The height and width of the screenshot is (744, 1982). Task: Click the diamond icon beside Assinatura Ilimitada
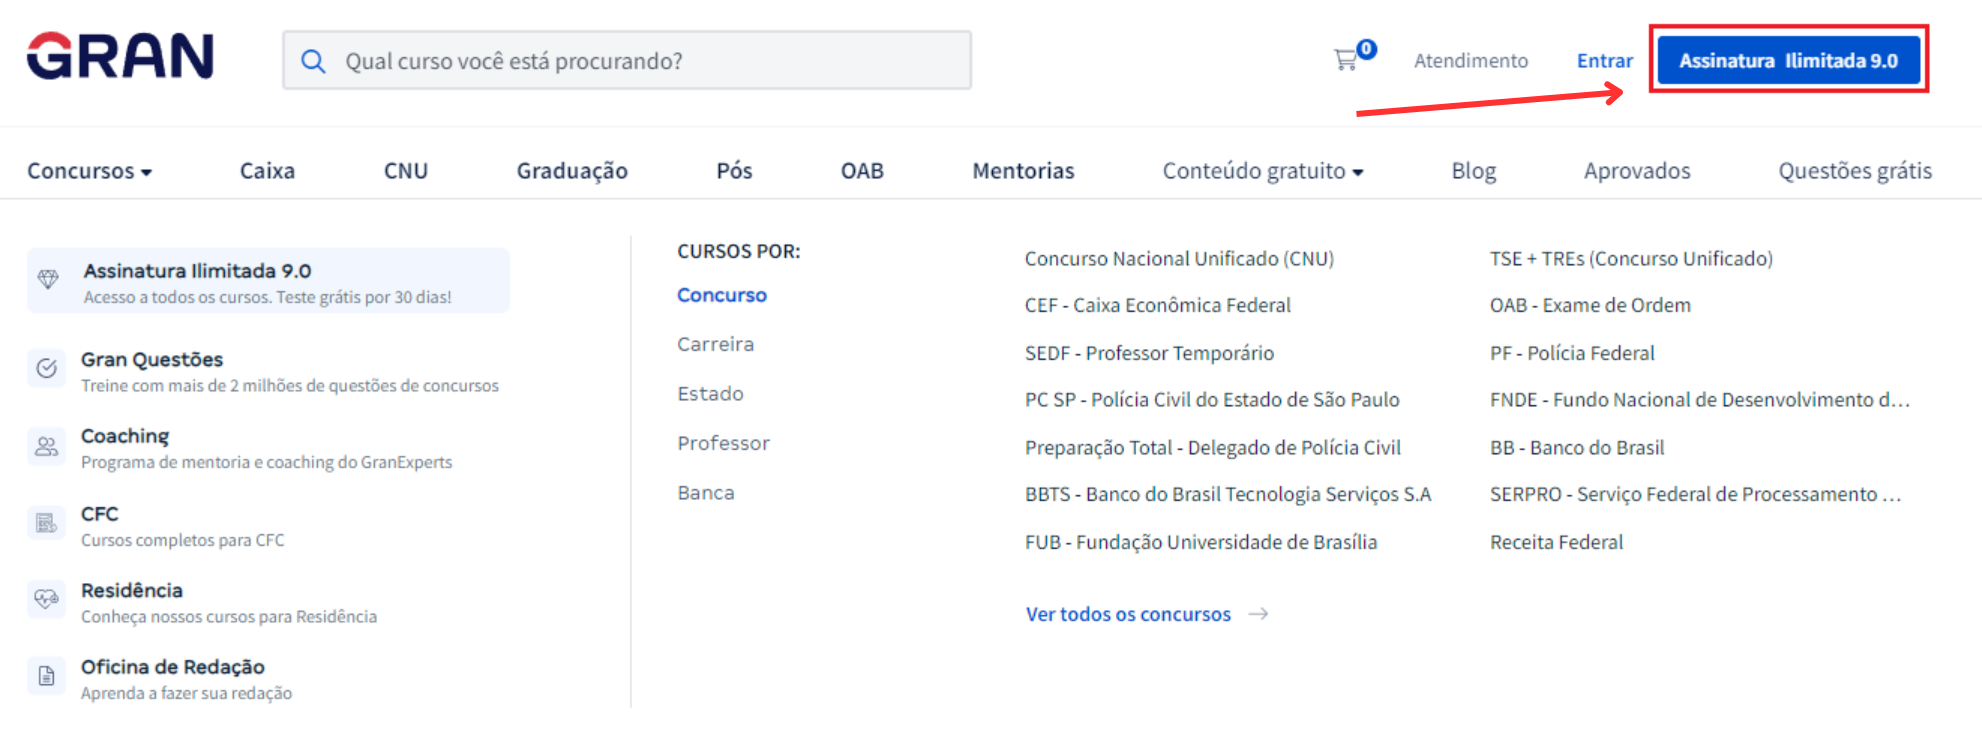coord(48,279)
